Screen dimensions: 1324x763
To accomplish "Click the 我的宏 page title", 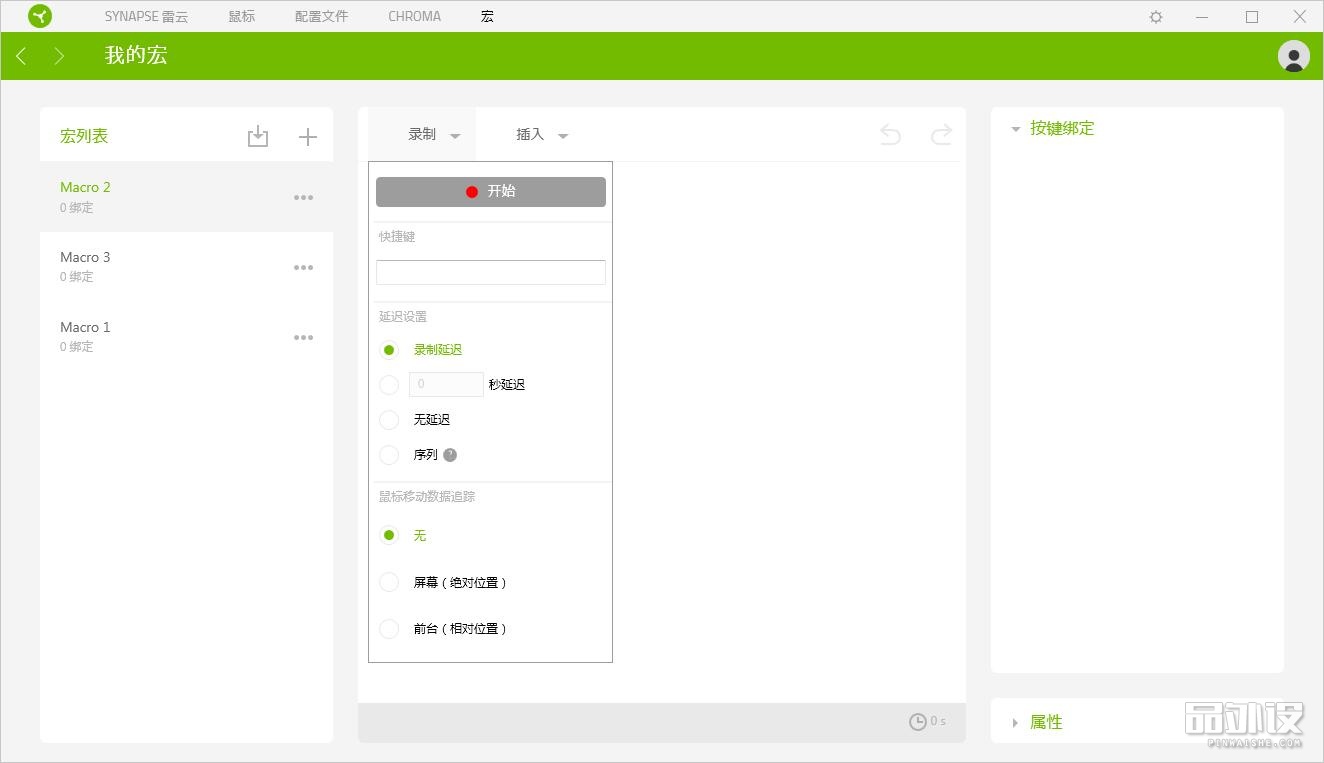I will click(136, 55).
